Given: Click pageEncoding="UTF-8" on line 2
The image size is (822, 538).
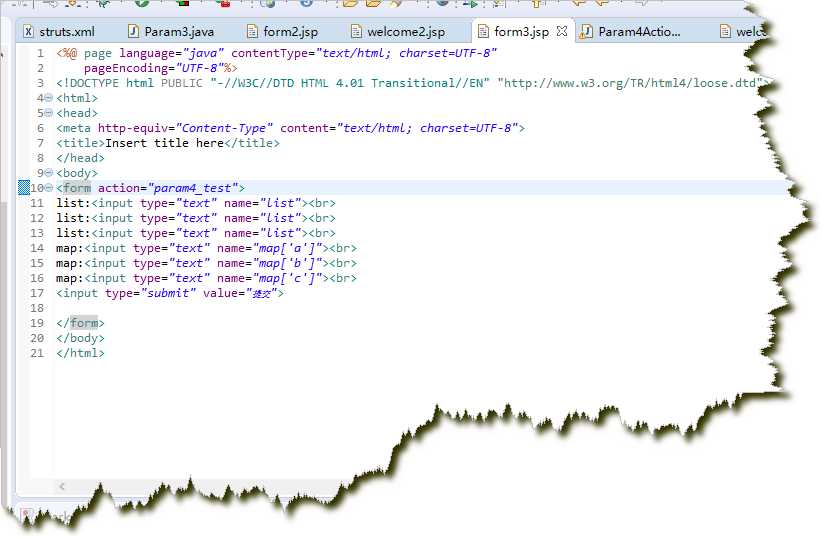Looking at the screenshot, I should 154,68.
